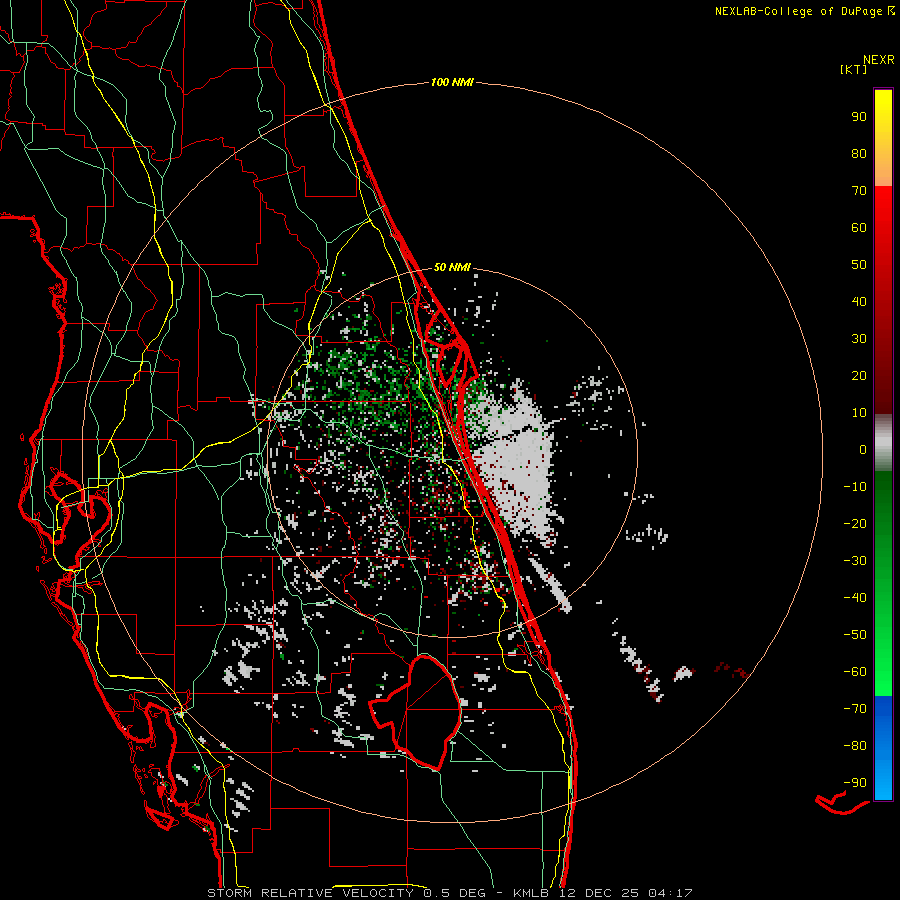
Task: Click the 90 value on velocity scale
Action: click(859, 117)
